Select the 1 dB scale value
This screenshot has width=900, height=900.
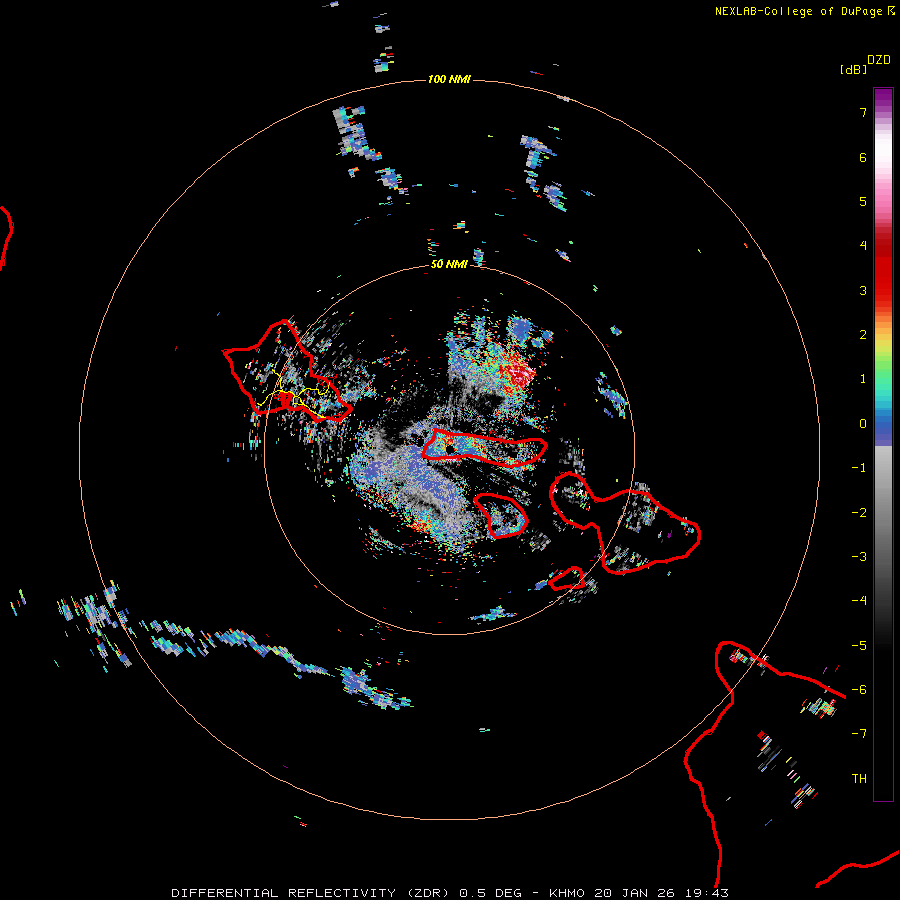click(863, 379)
